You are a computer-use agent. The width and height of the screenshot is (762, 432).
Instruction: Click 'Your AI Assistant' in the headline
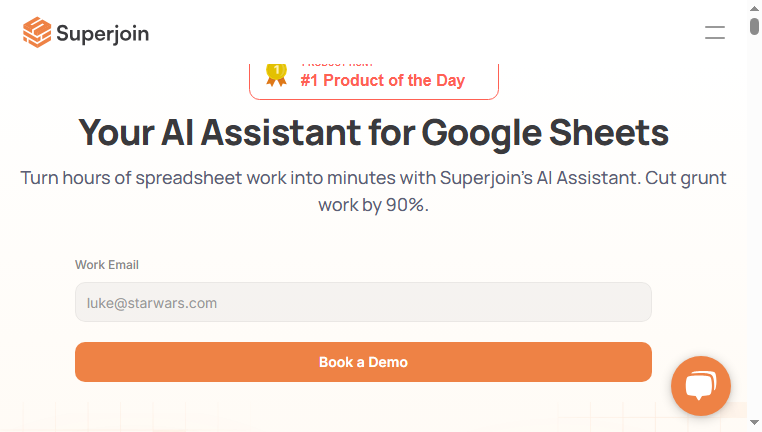coord(219,132)
